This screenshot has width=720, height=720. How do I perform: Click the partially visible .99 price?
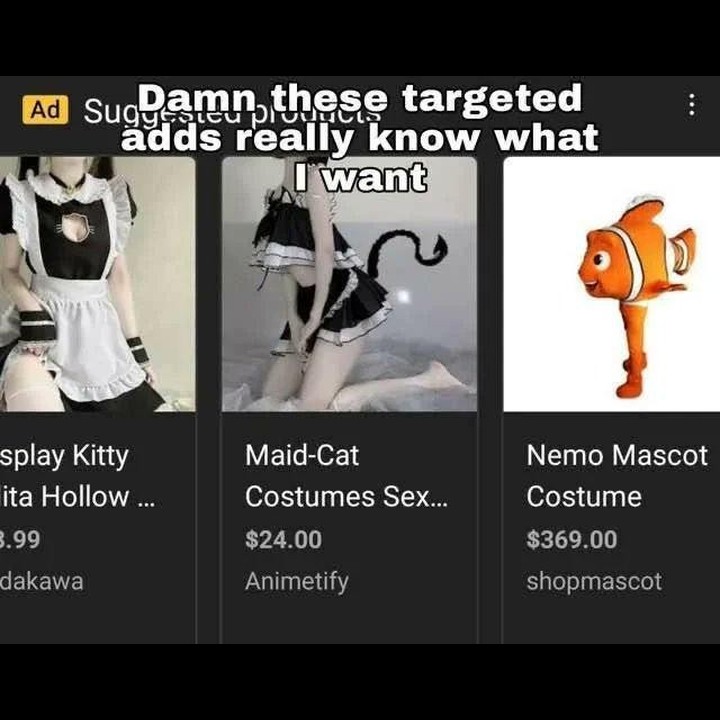[x=20, y=540]
